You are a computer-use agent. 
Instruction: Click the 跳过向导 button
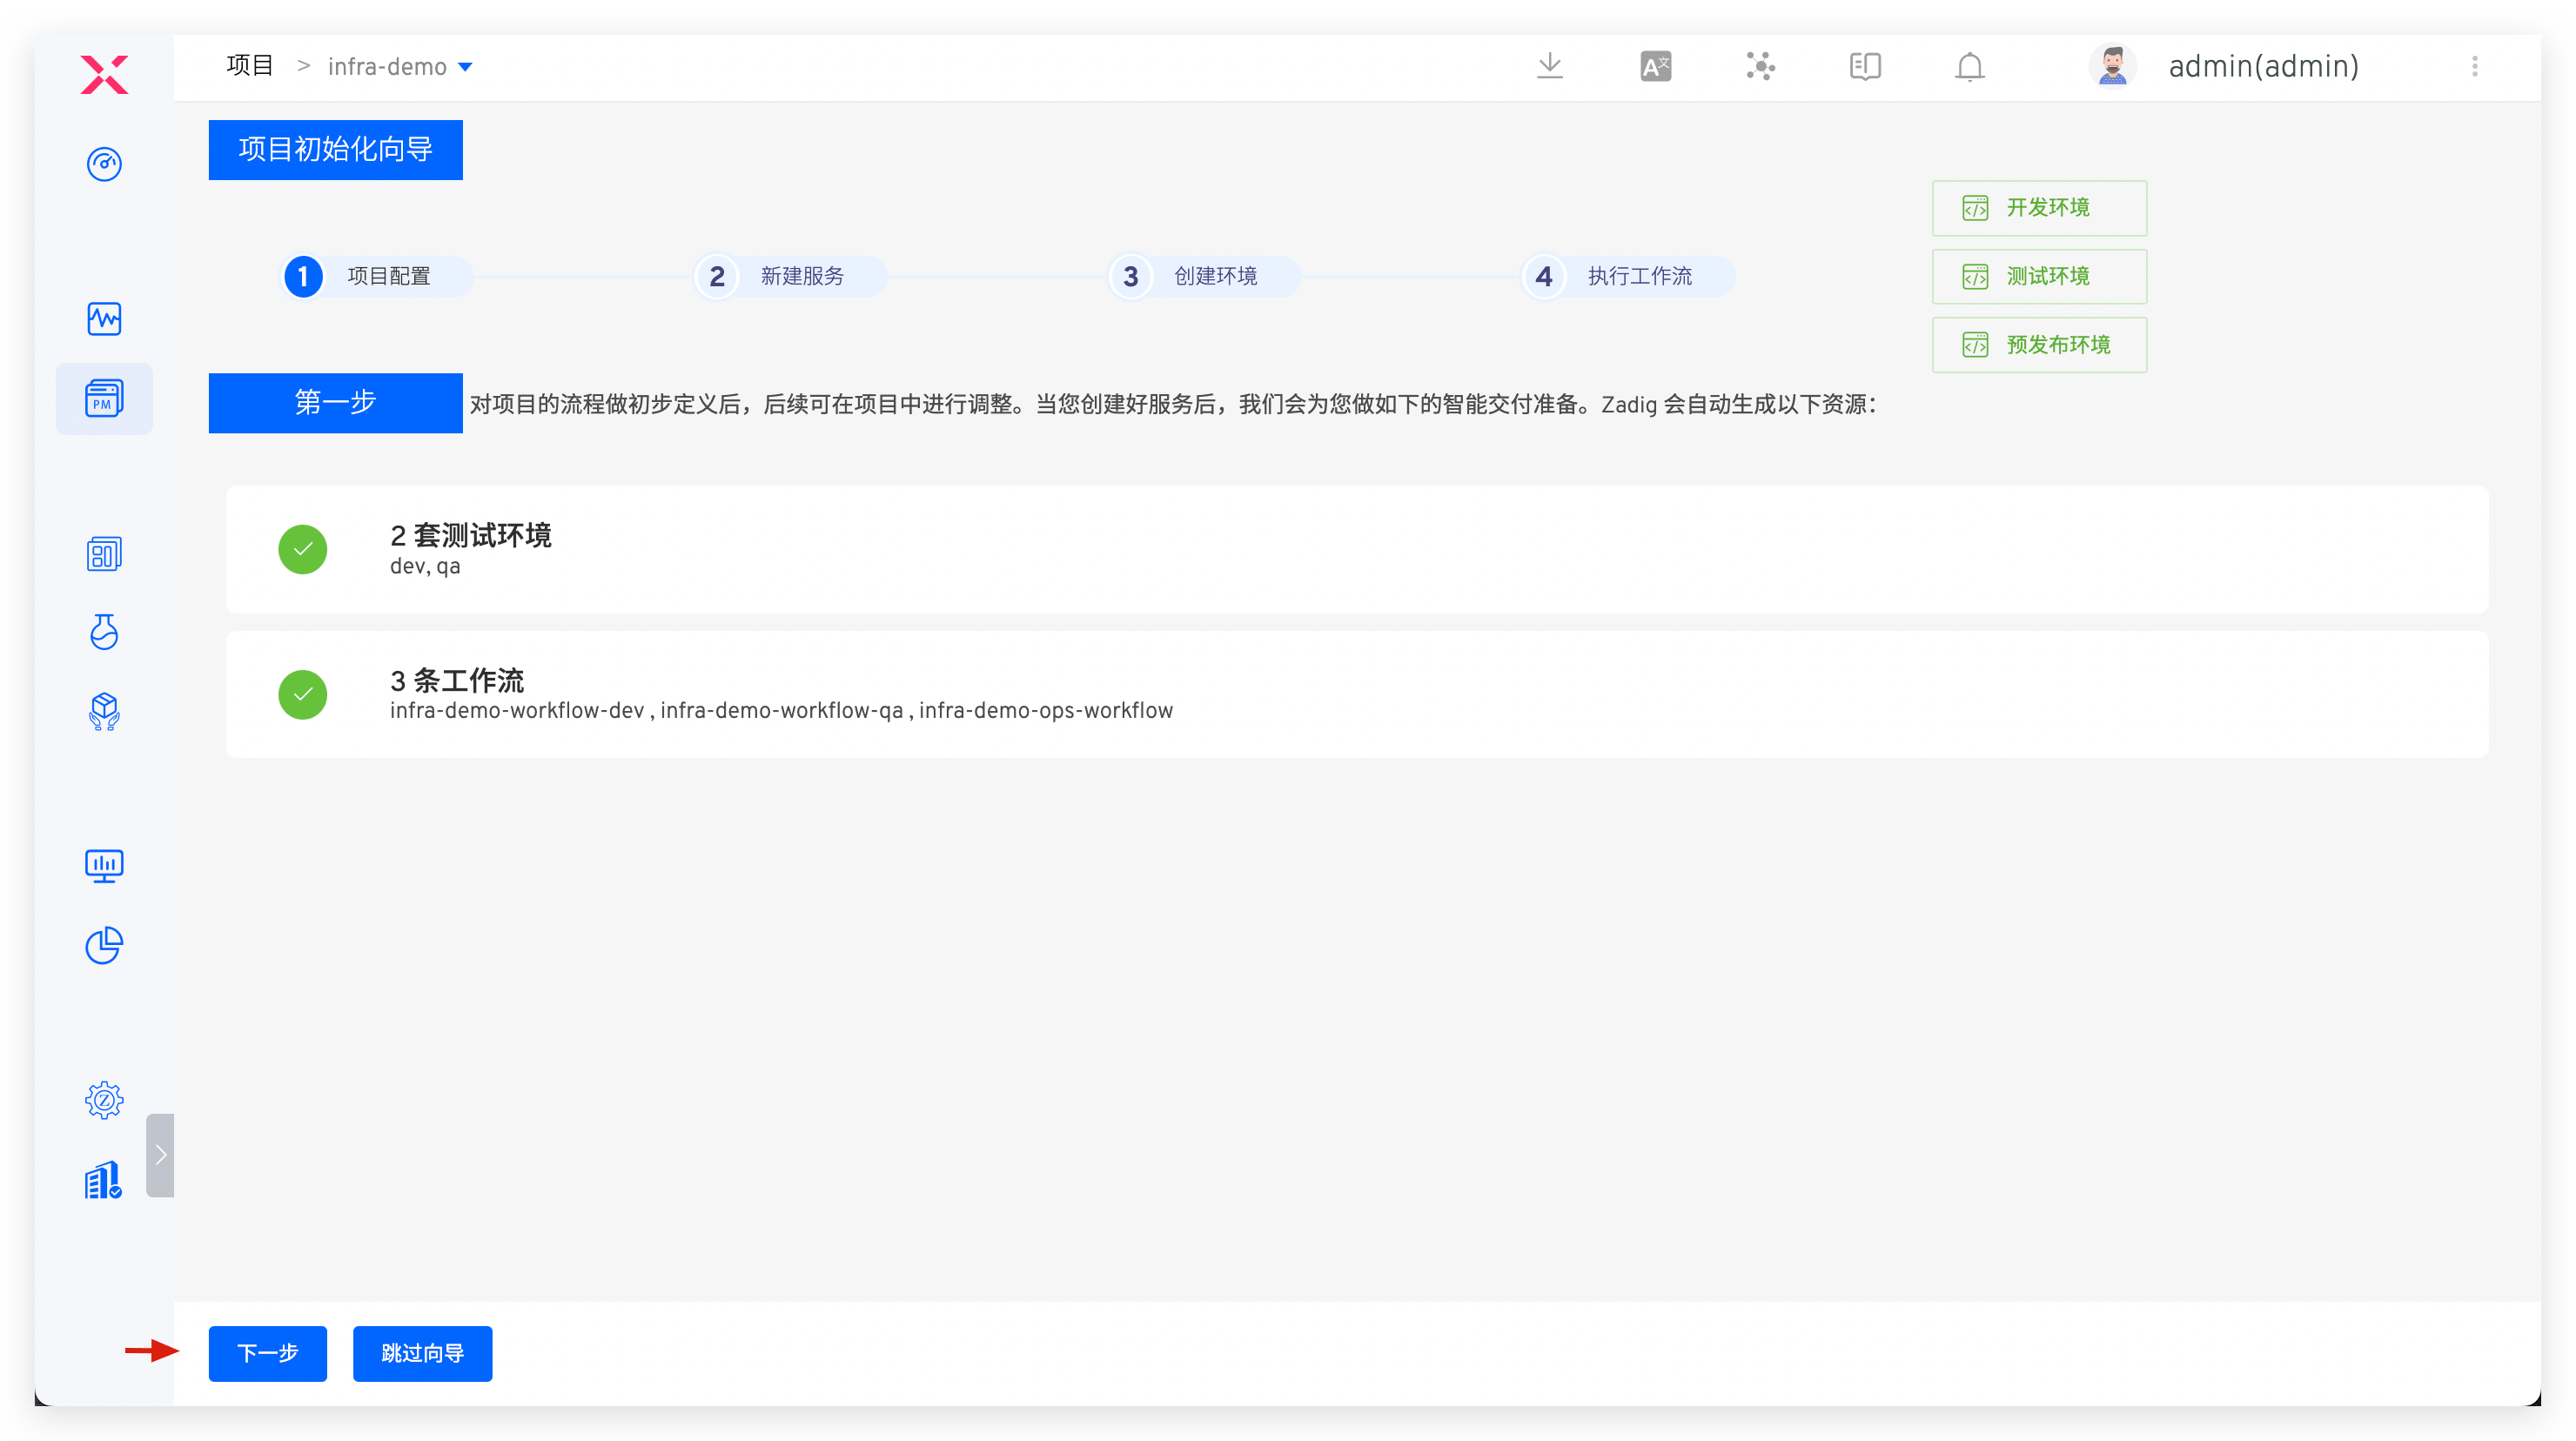422,1353
